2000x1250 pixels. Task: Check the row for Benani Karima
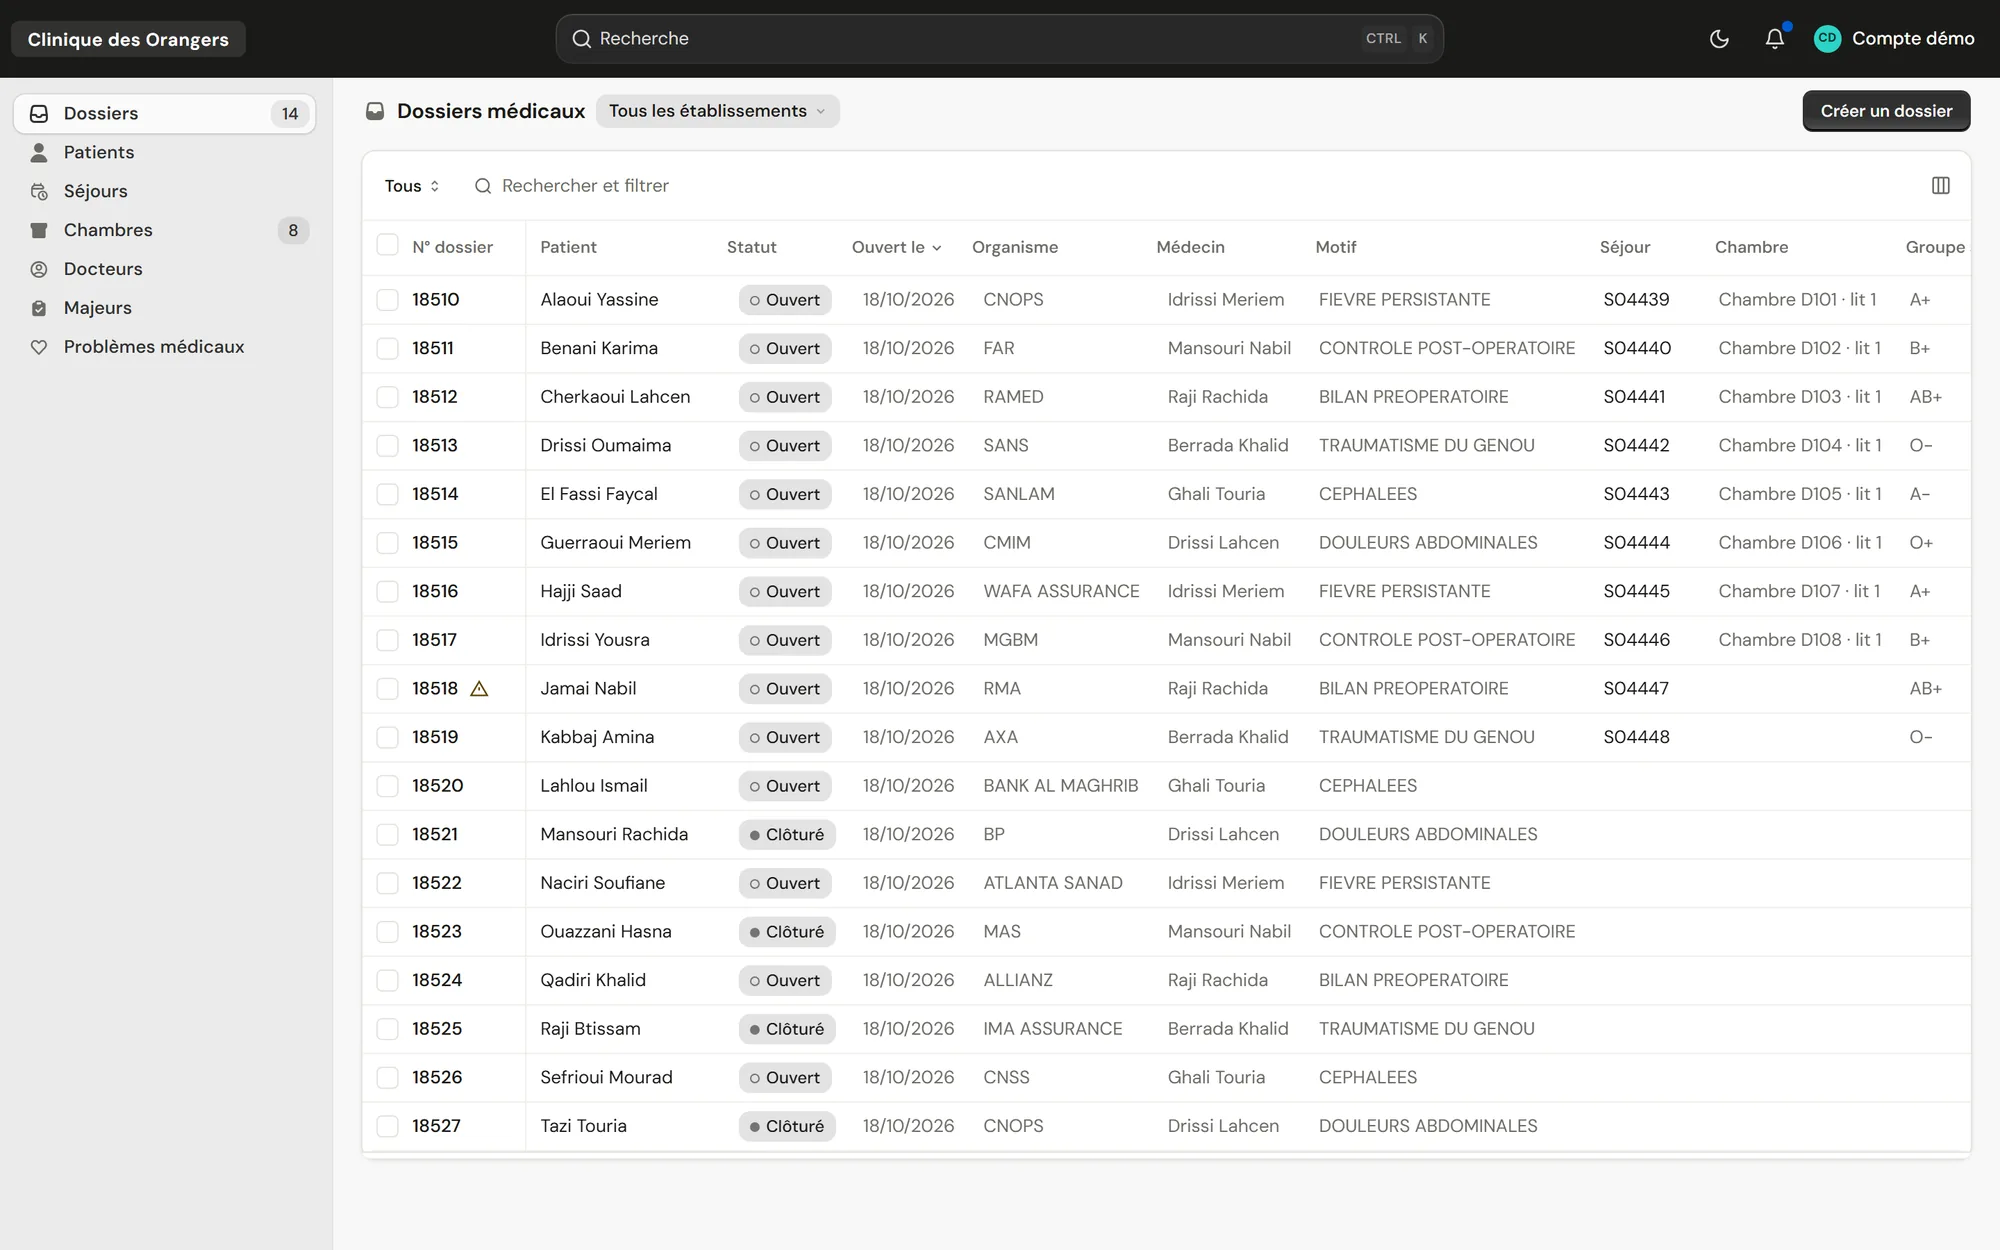click(x=387, y=348)
